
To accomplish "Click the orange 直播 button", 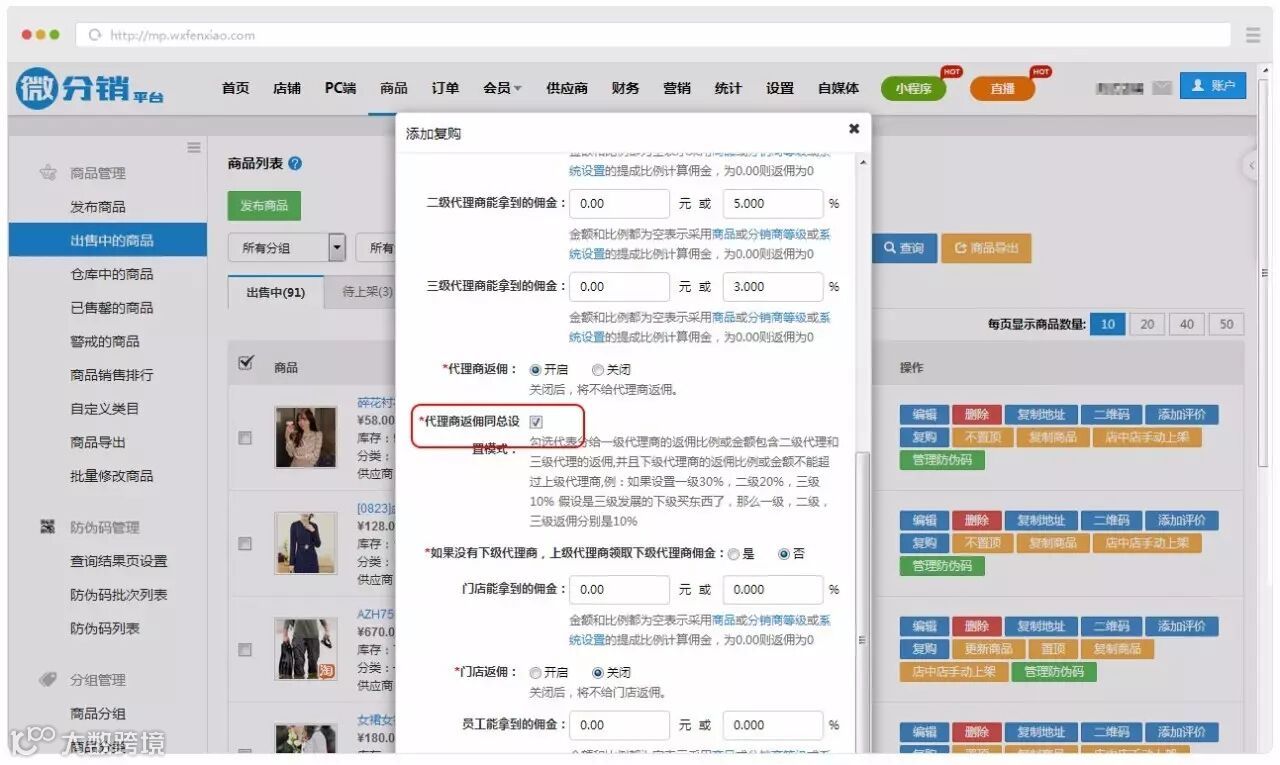I will 1002,88.
